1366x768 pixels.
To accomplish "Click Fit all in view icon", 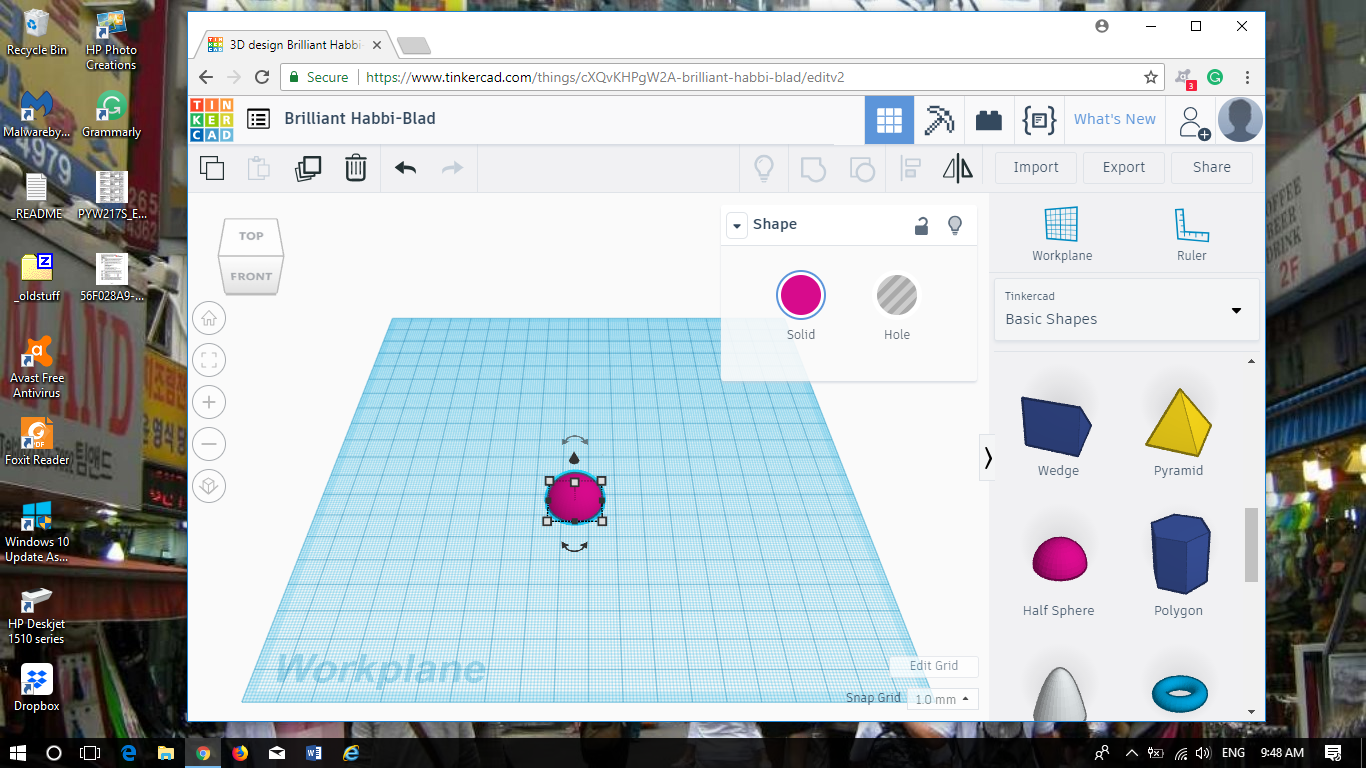I will coord(209,360).
